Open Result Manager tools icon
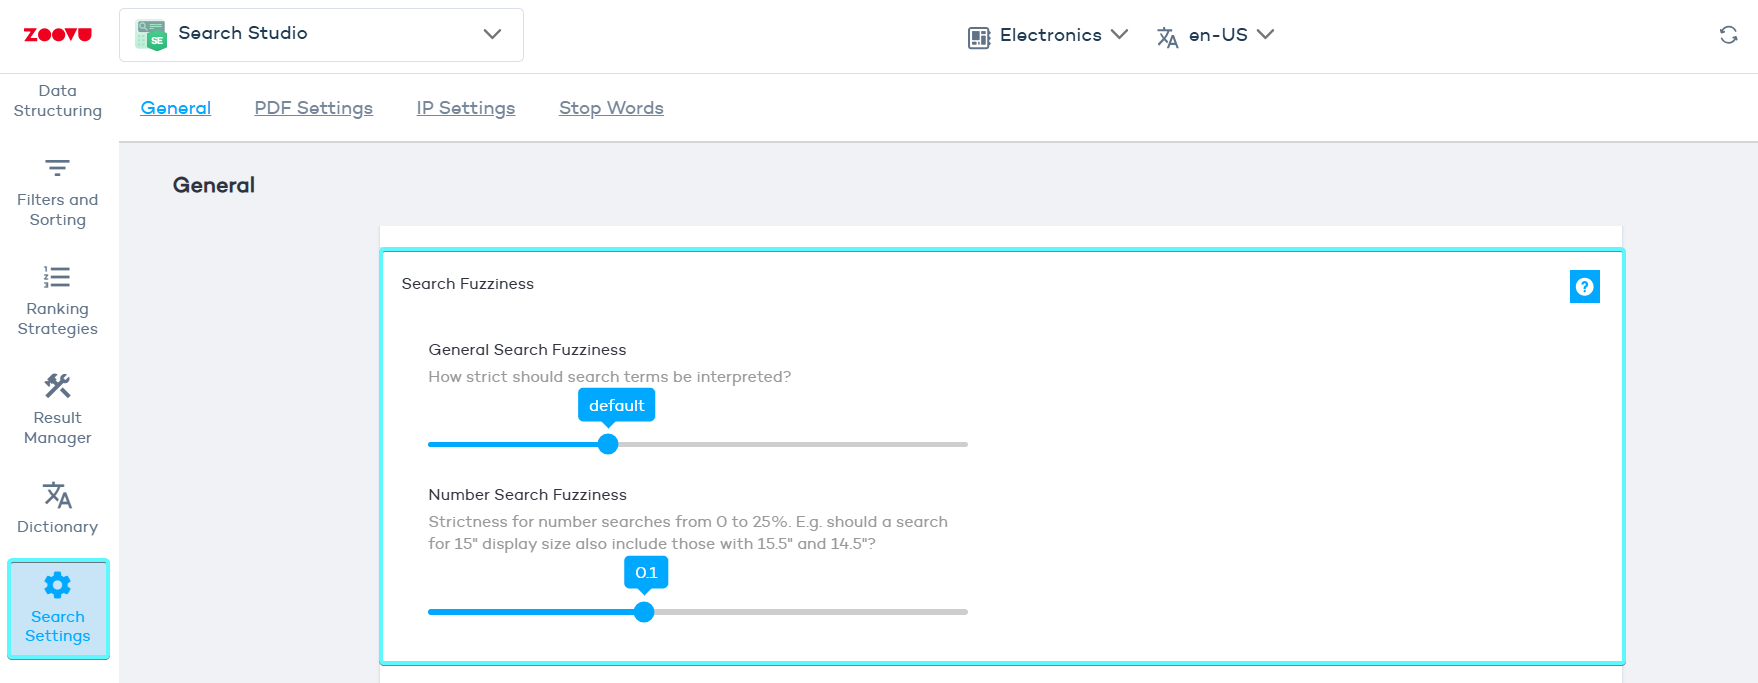 pos(57,386)
